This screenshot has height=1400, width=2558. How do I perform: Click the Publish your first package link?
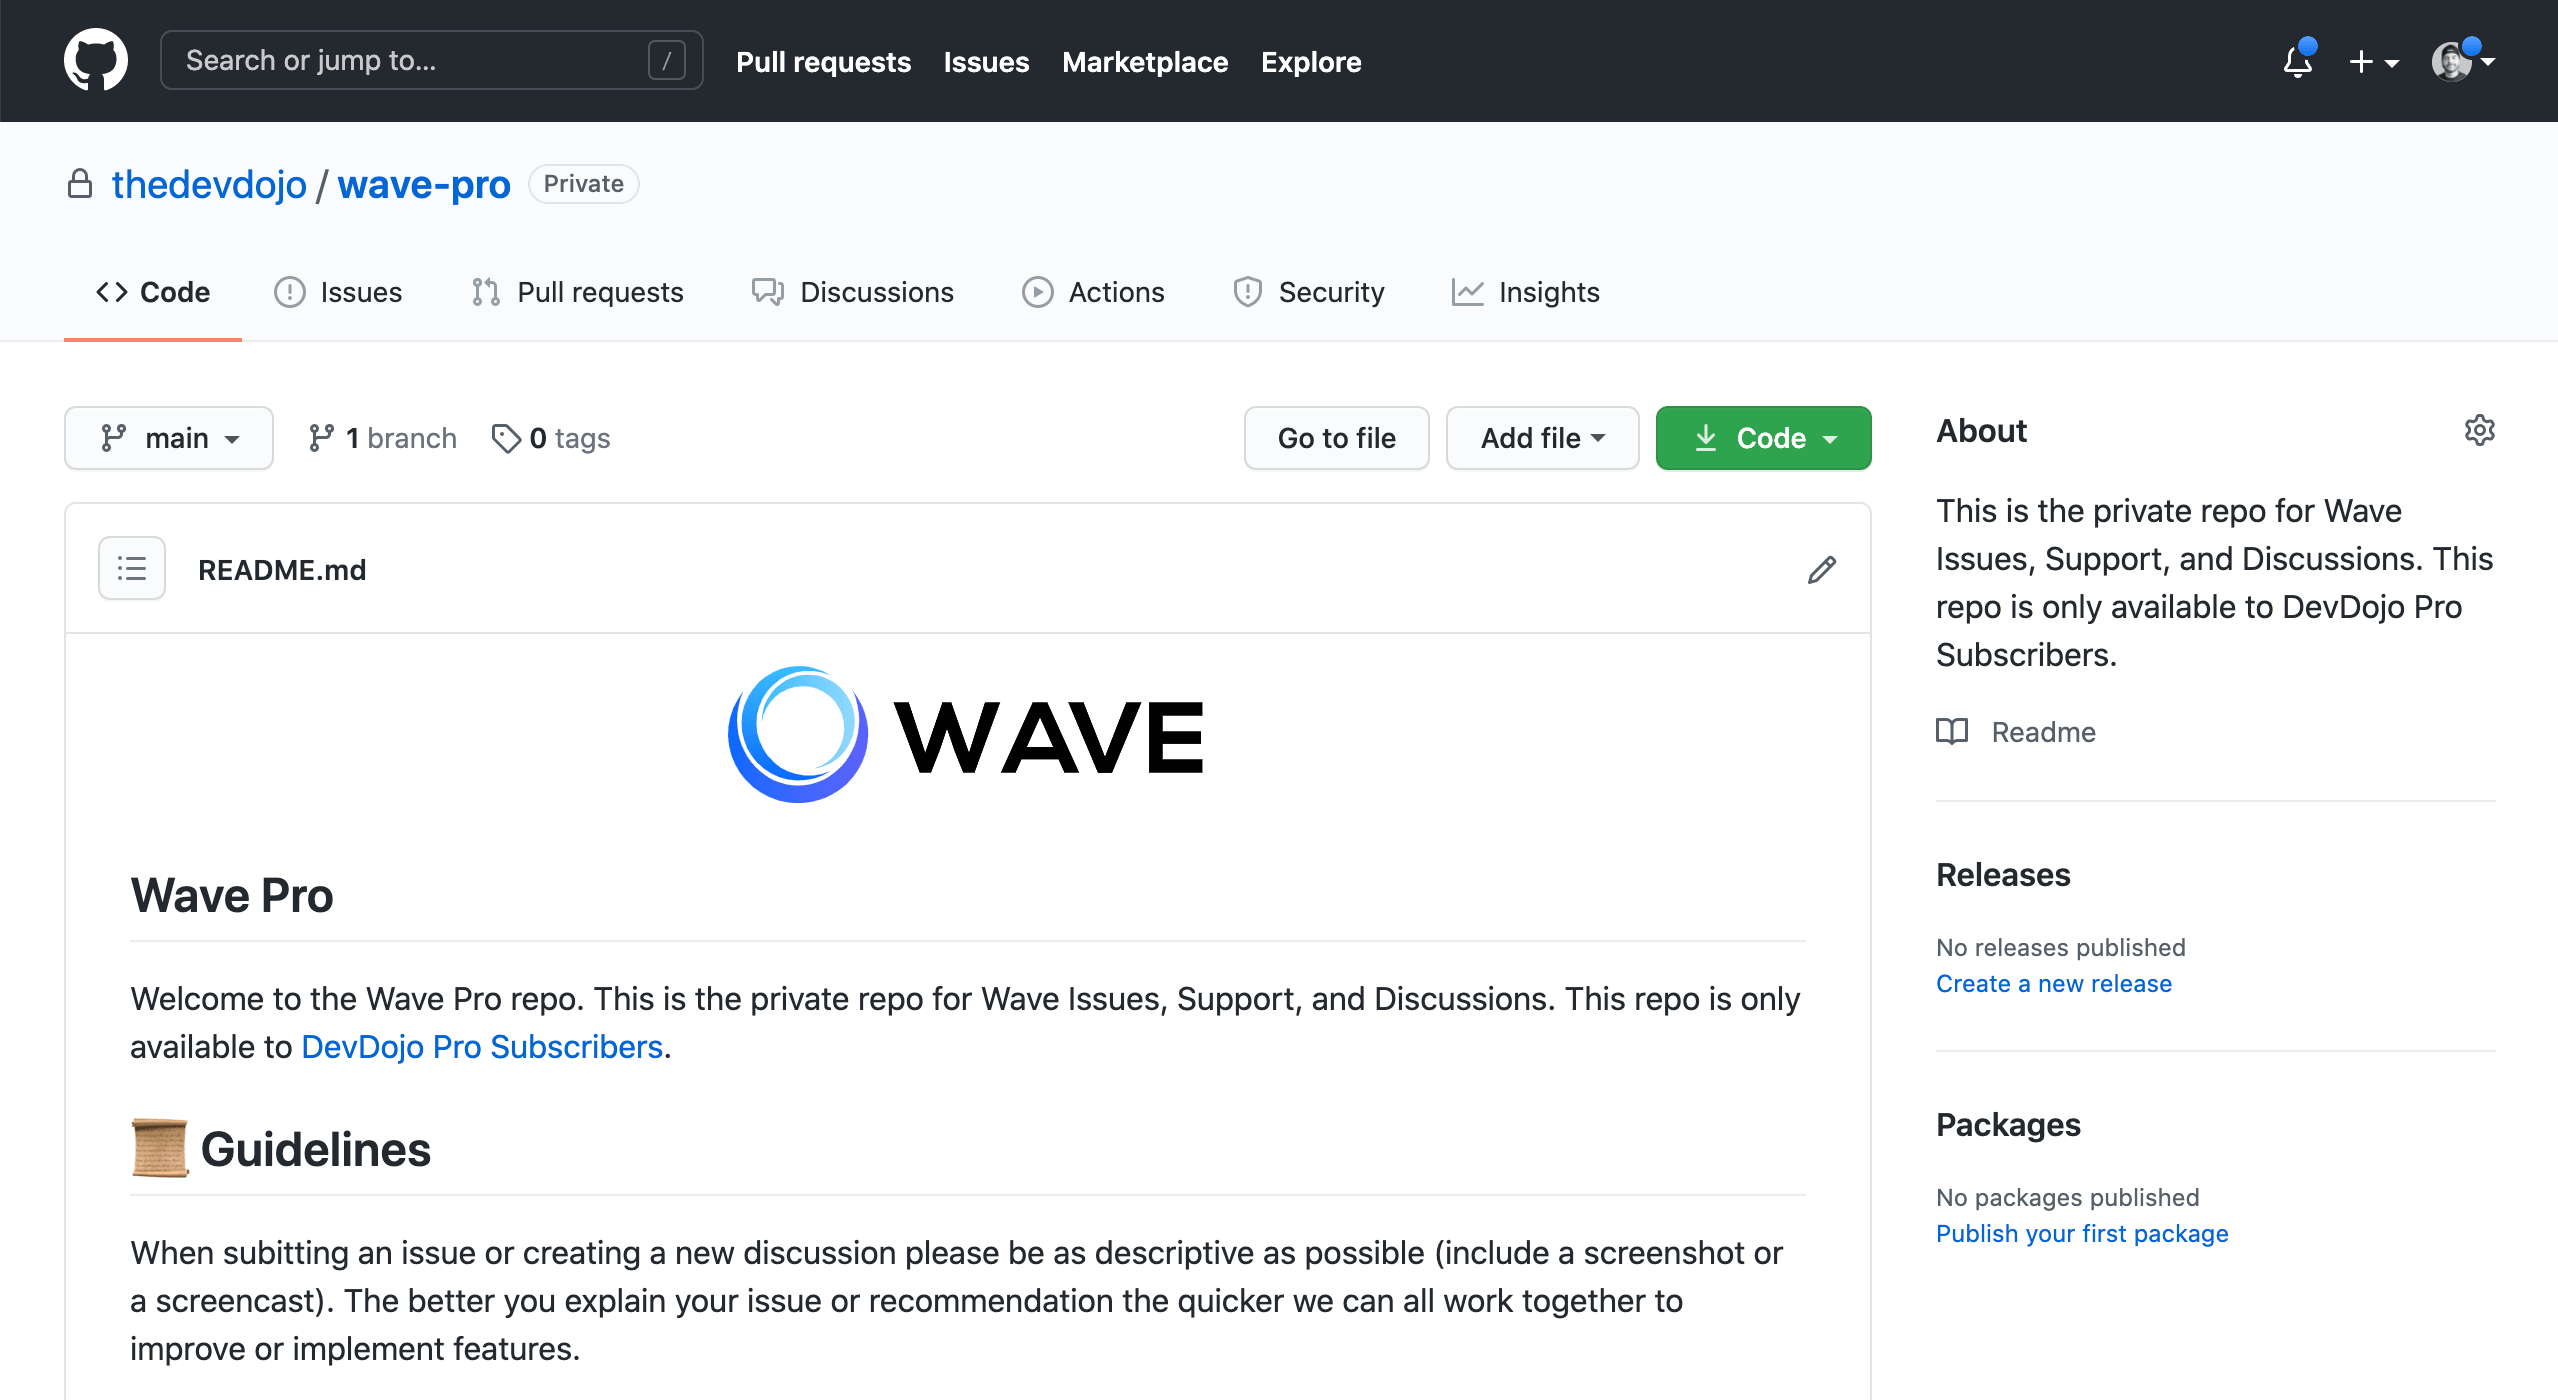click(2081, 1231)
